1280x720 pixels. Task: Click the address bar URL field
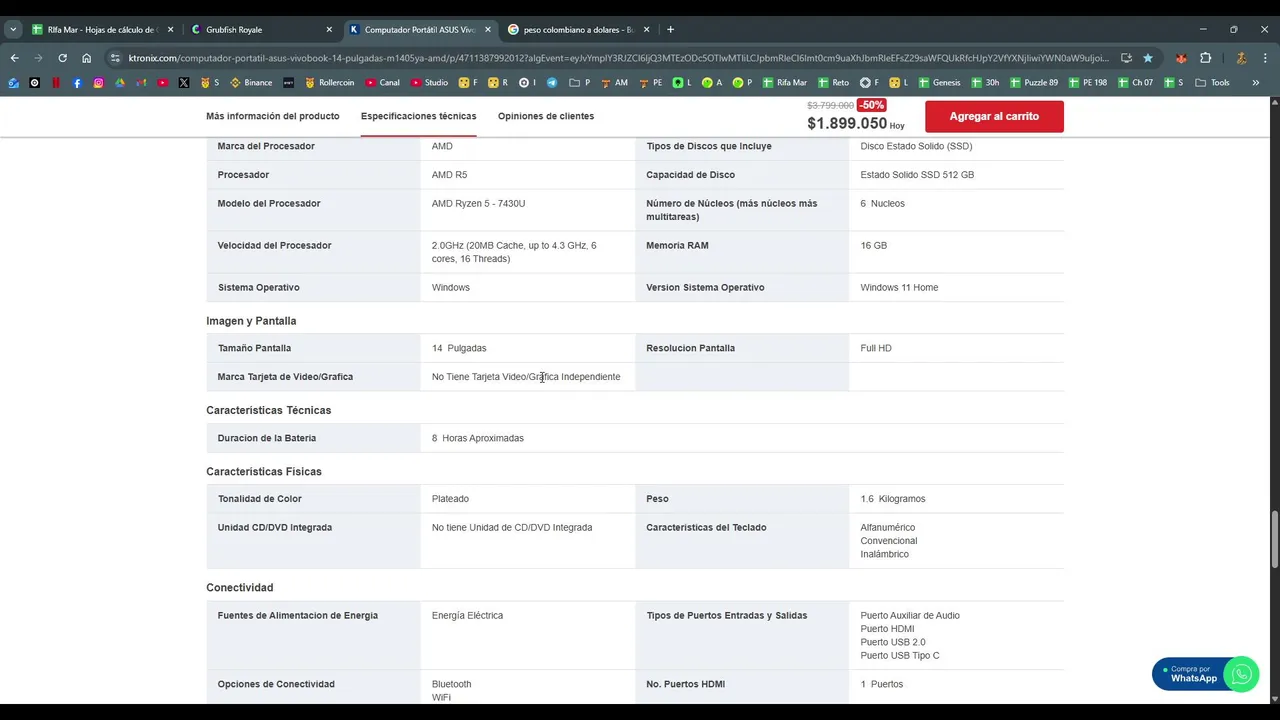618,58
